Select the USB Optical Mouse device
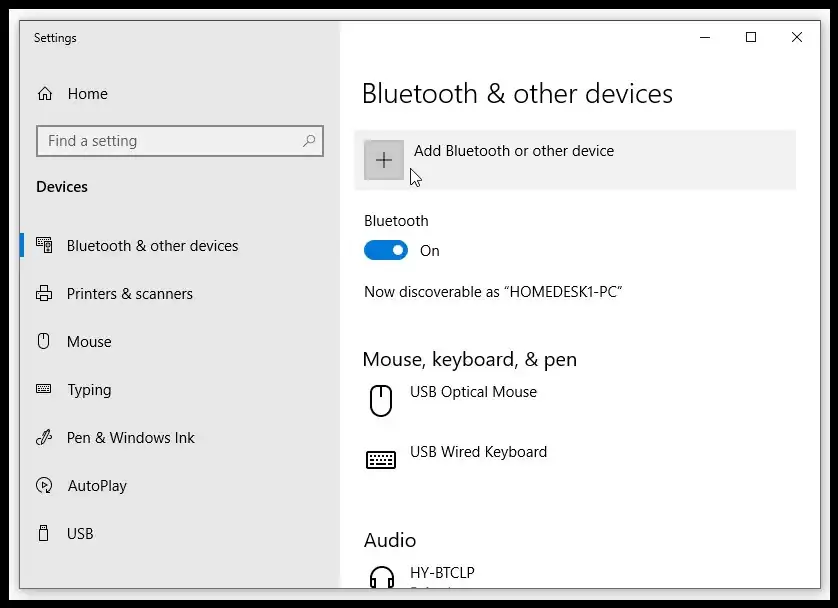838x608 pixels. [473, 392]
